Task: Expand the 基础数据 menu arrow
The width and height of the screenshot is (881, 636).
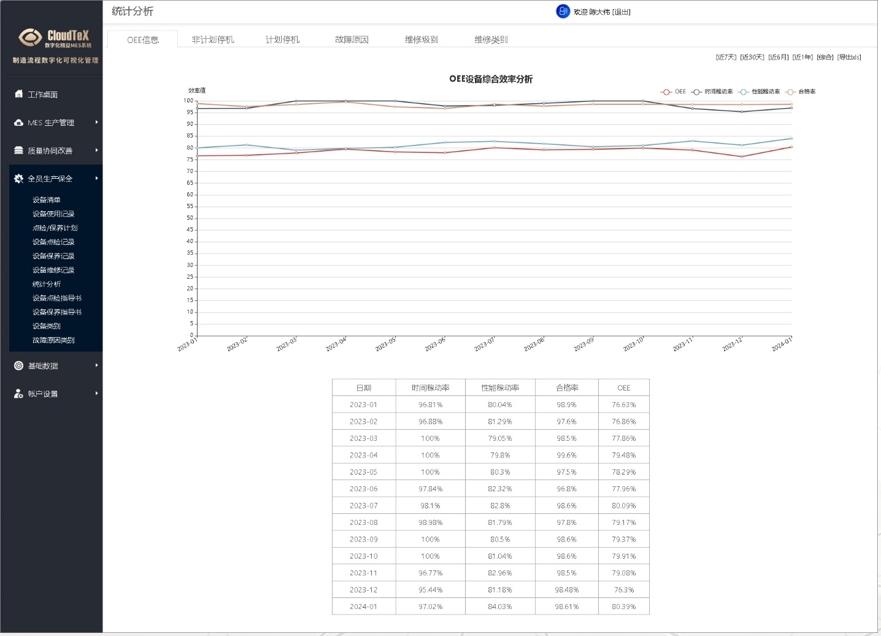Action: pyautogui.click(x=96, y=366)
